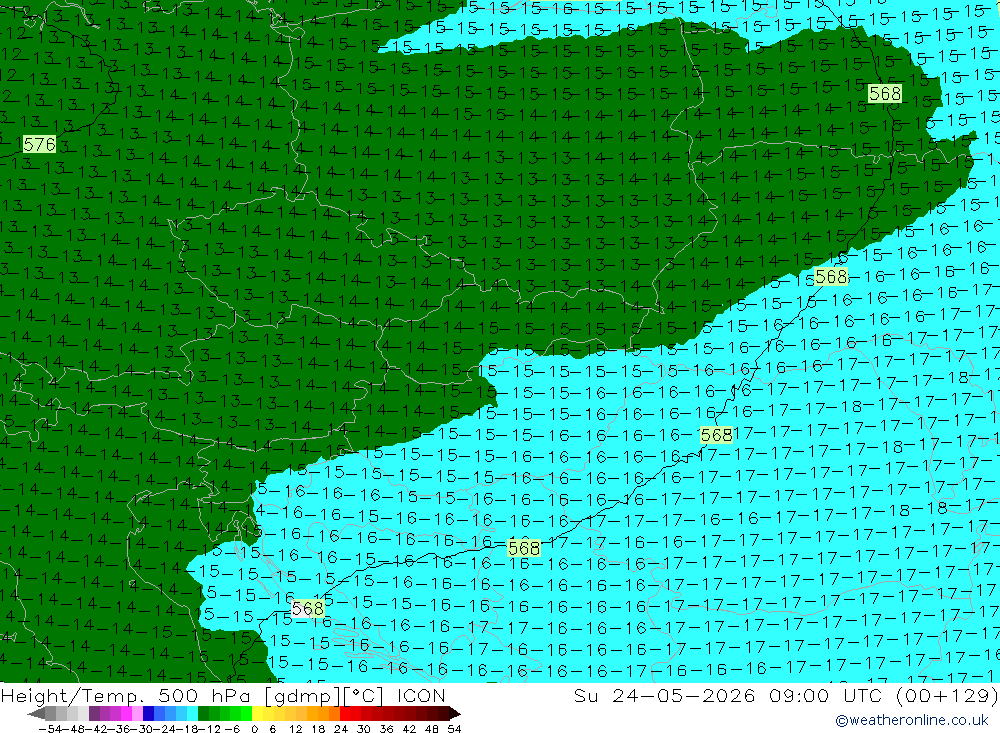The image size is (1000, 733).
Task: Pick the yellow 0 legend swatch
Action: 257,714
